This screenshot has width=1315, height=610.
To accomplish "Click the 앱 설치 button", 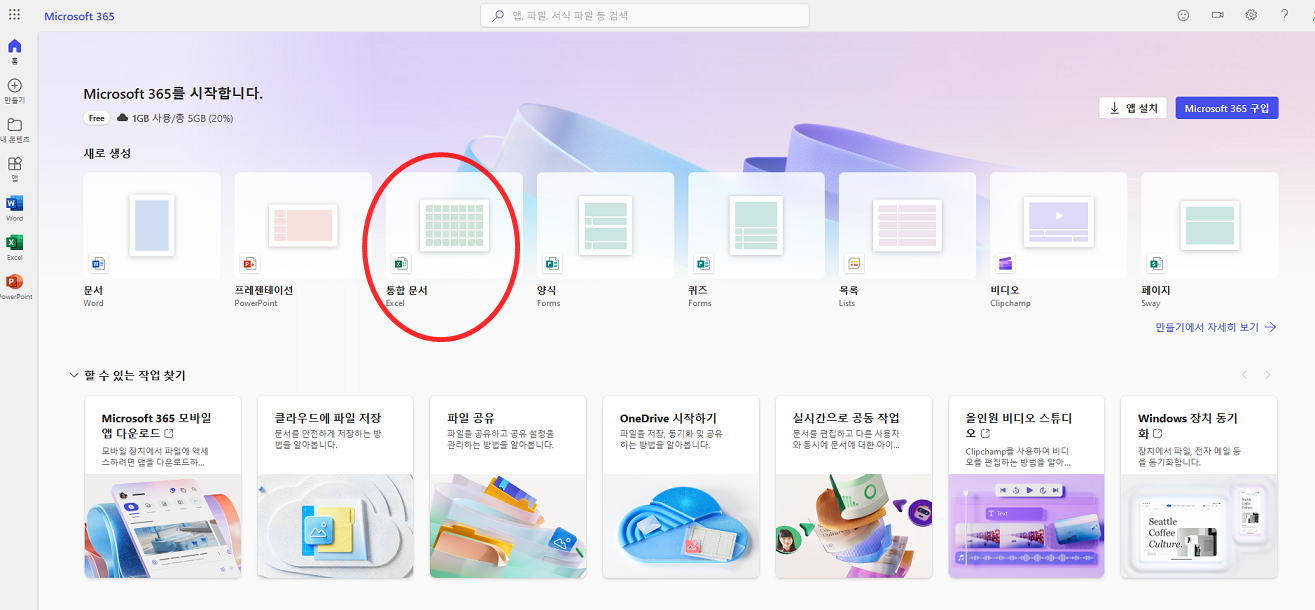I will point(1132,108).
